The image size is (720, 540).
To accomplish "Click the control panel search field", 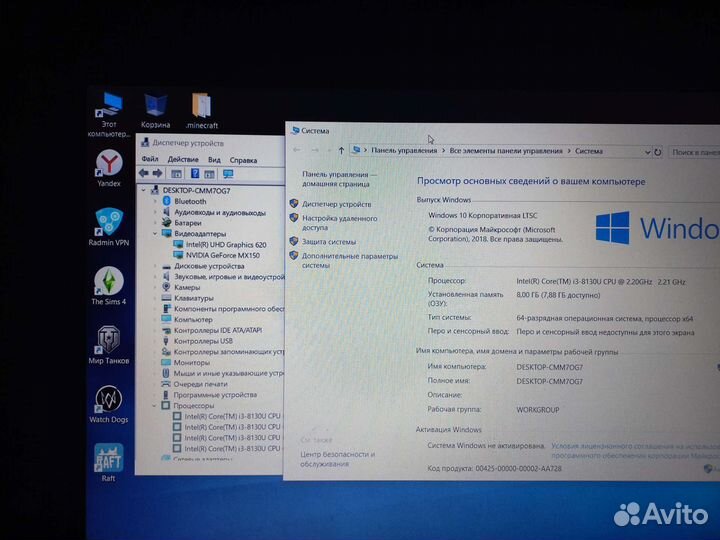I will [694, 152].
